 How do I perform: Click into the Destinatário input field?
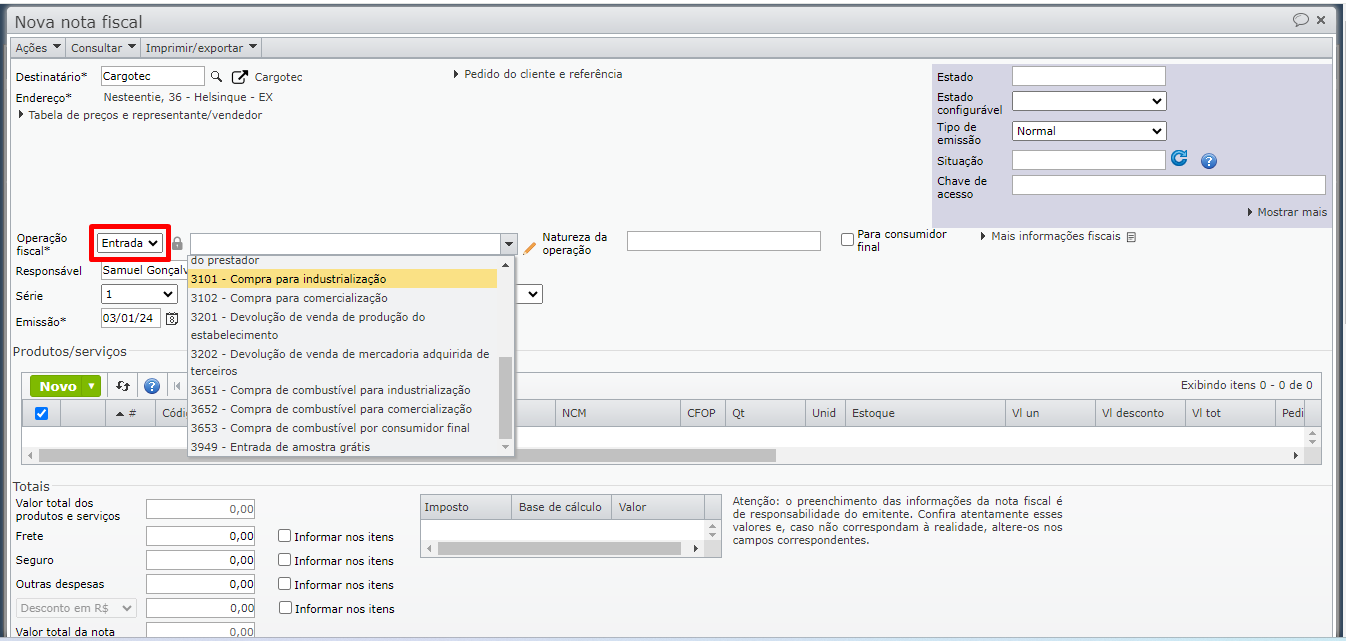153,76
